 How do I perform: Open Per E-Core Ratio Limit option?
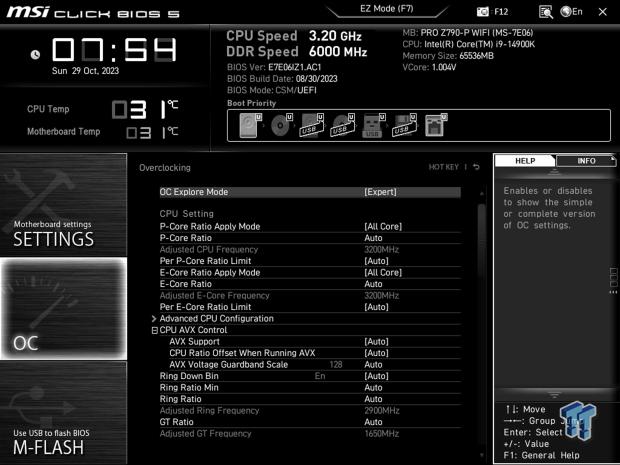pos(310,307)
